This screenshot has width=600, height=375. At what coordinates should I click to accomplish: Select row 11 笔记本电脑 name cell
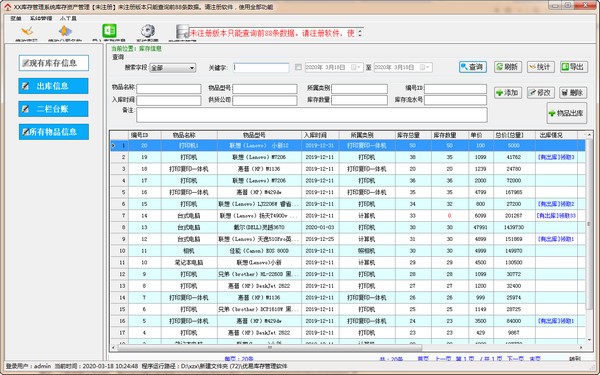point(189,262)
